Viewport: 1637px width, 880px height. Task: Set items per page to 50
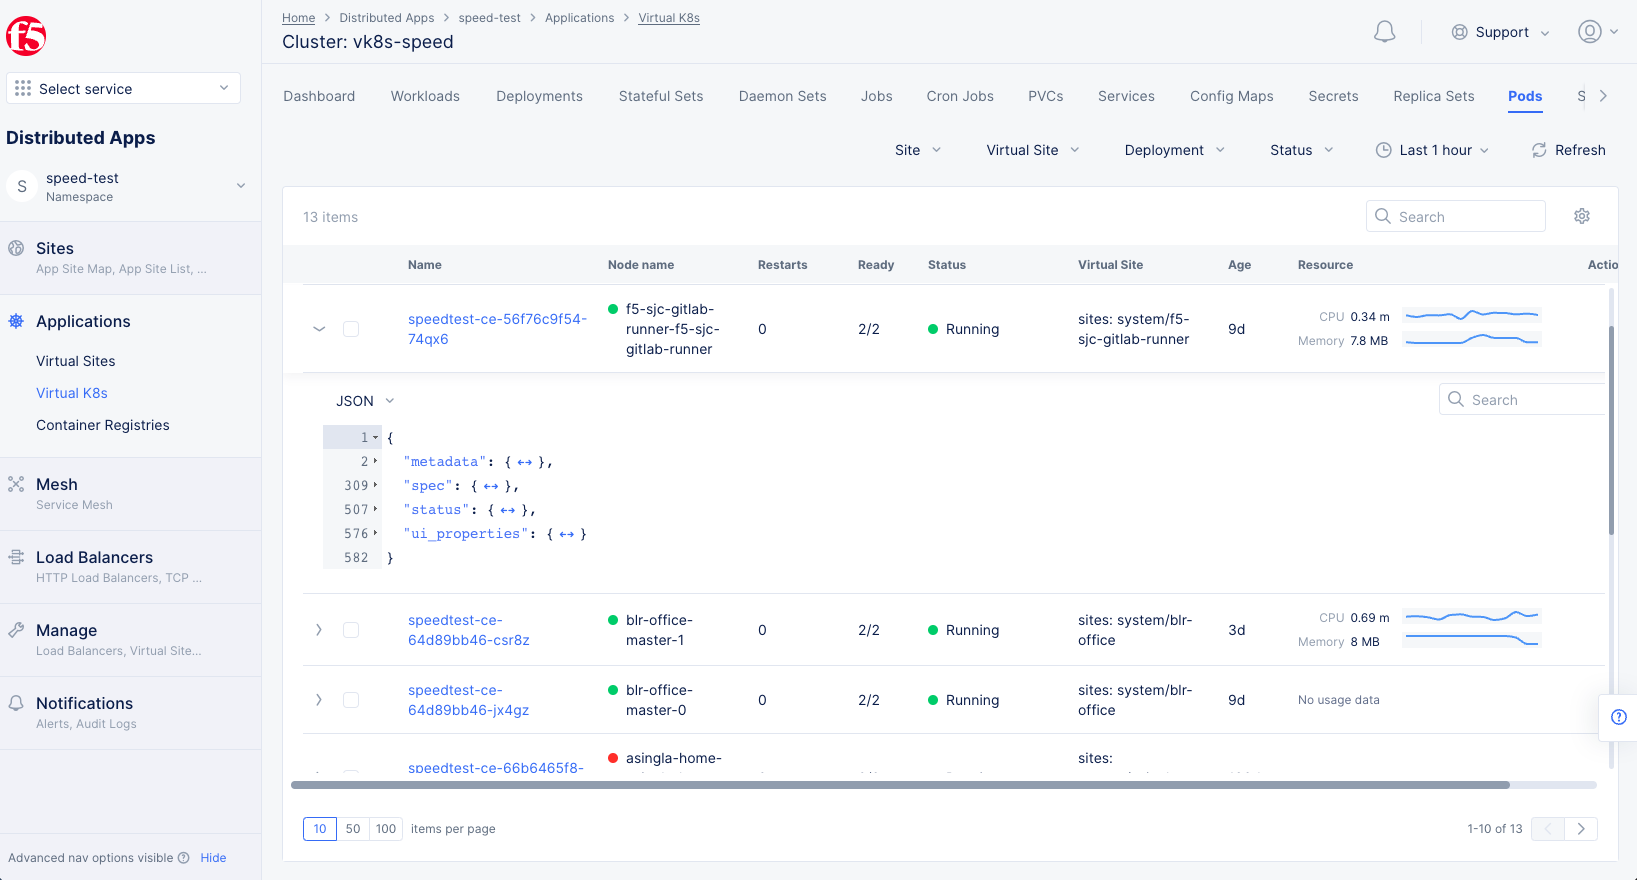tap(353, 829)
